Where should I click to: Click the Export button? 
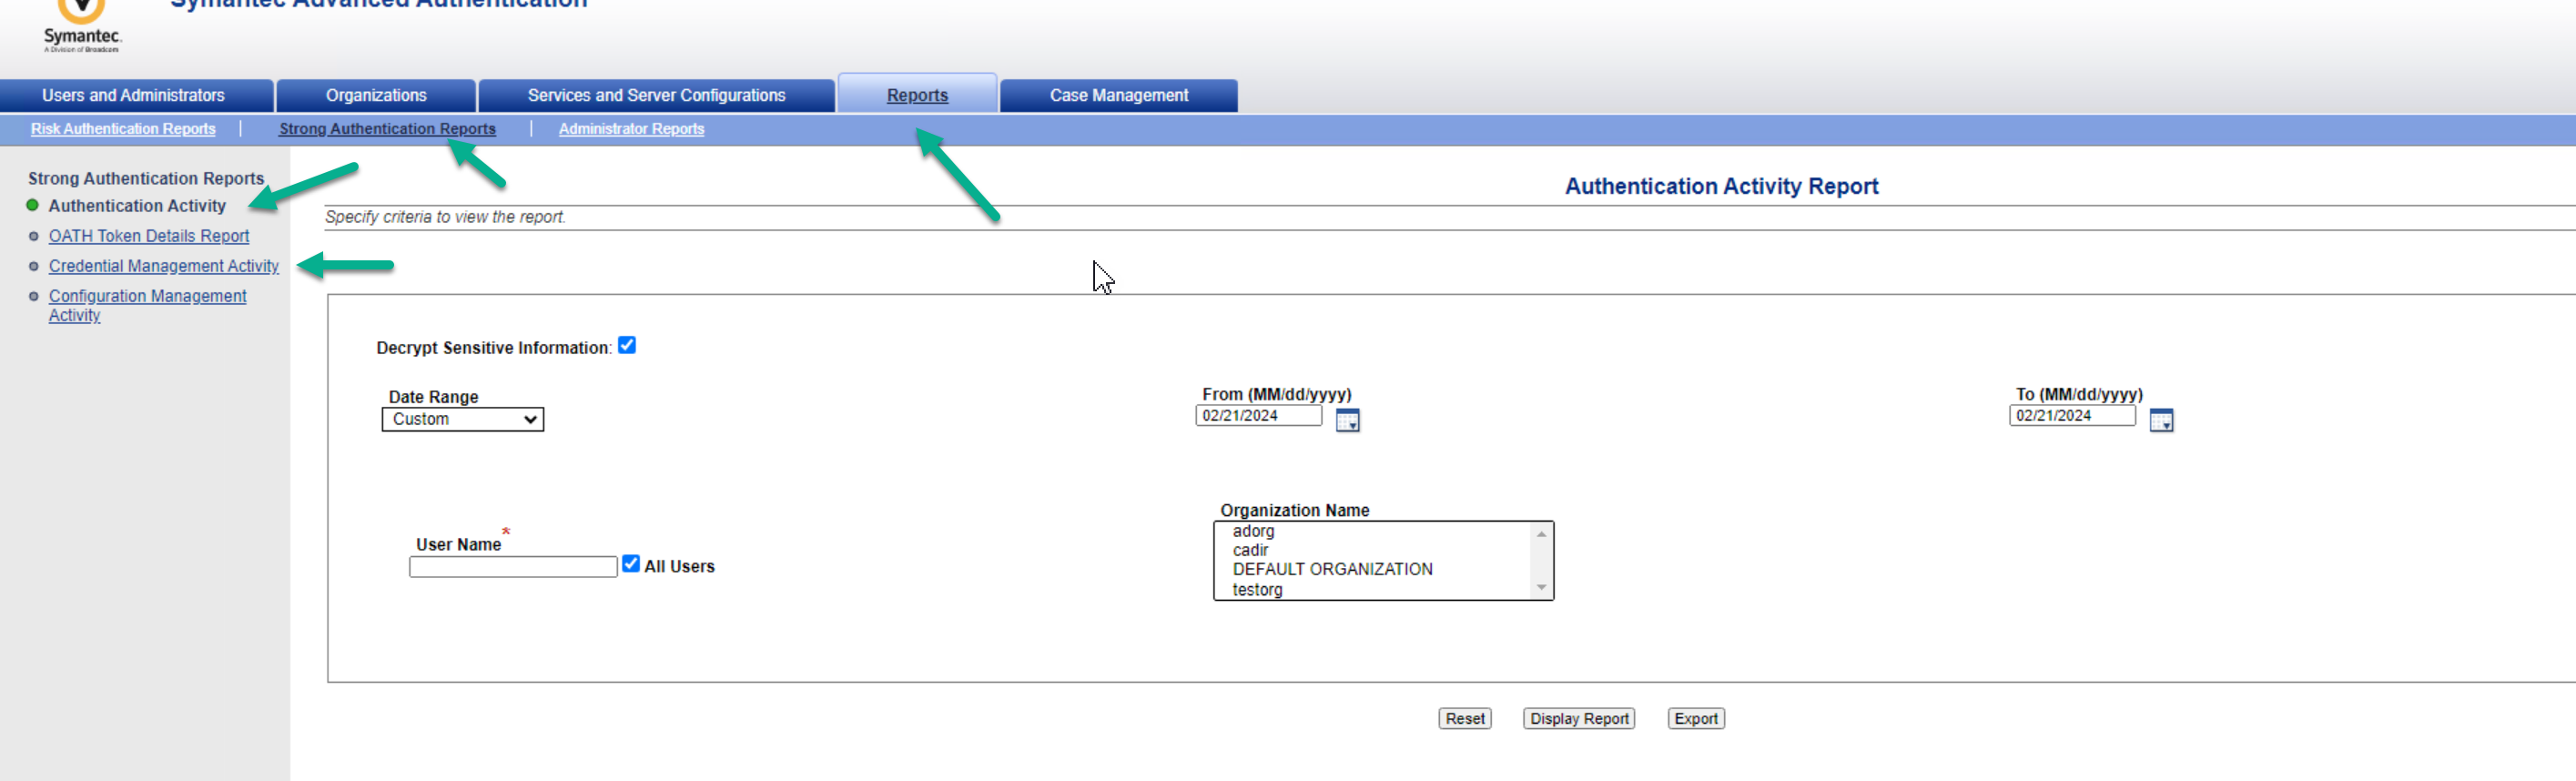coord(1696,719)
